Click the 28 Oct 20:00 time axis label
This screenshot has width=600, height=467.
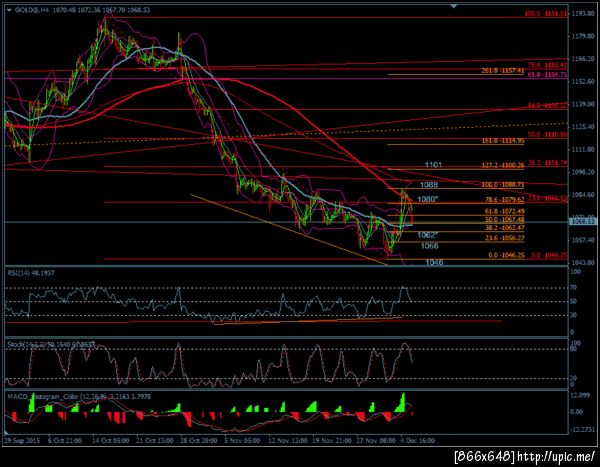pyautogui.click(x=199, y=441)
